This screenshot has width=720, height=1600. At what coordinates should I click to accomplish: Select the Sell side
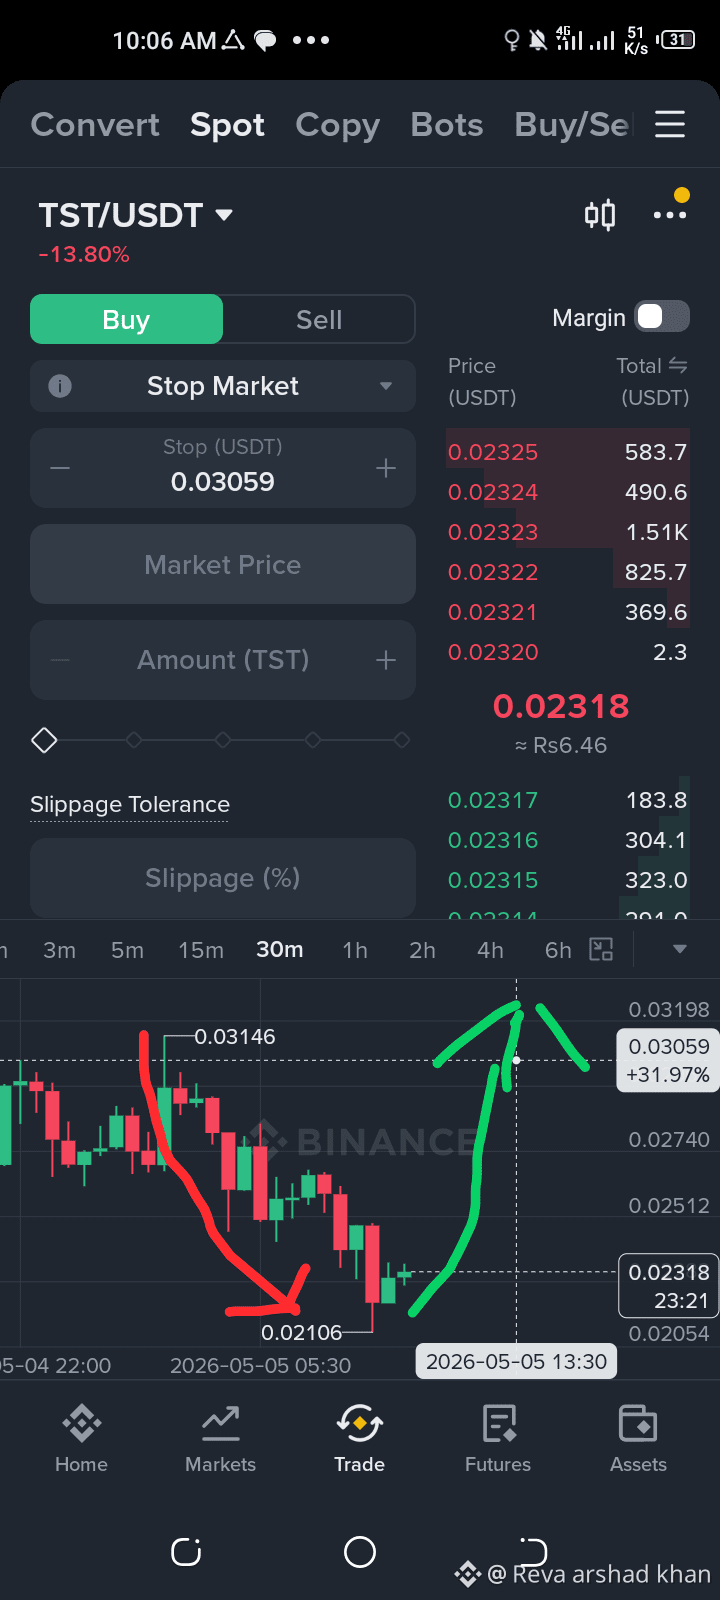[x=319, y=319]
